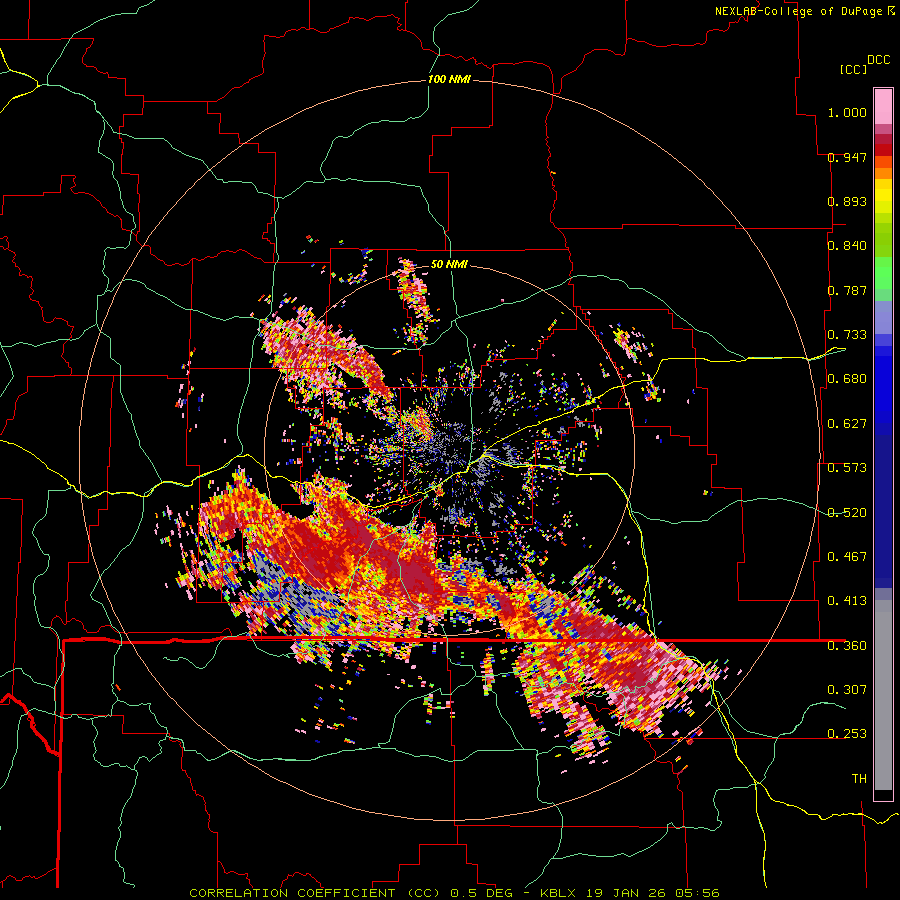Select the 0.893 color scale value
The image size is (900, 900).
coord(847,201)
